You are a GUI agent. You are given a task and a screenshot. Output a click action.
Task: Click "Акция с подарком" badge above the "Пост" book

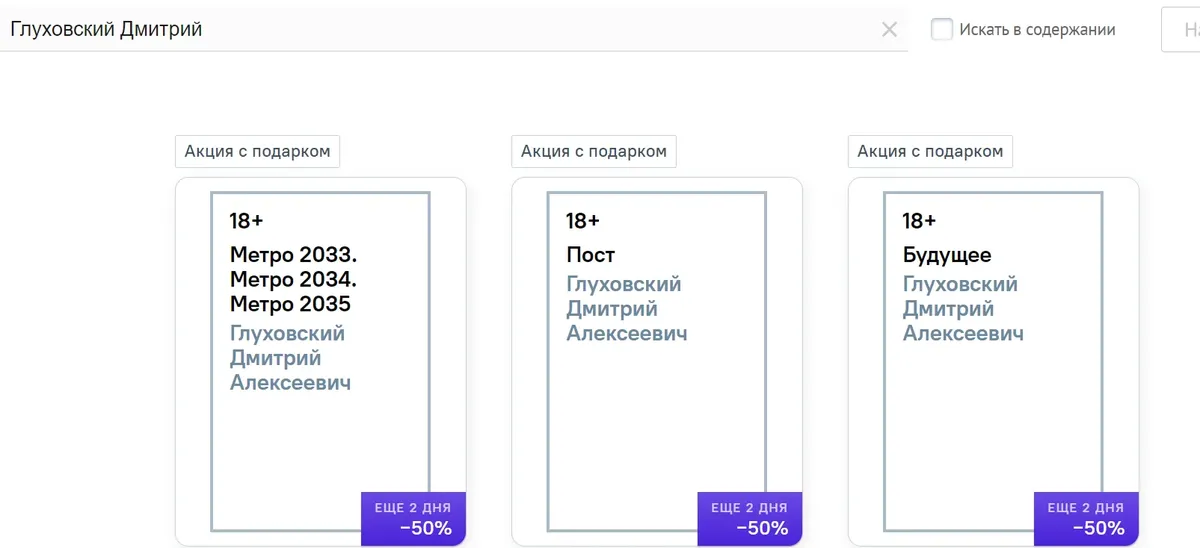(594, 152)
